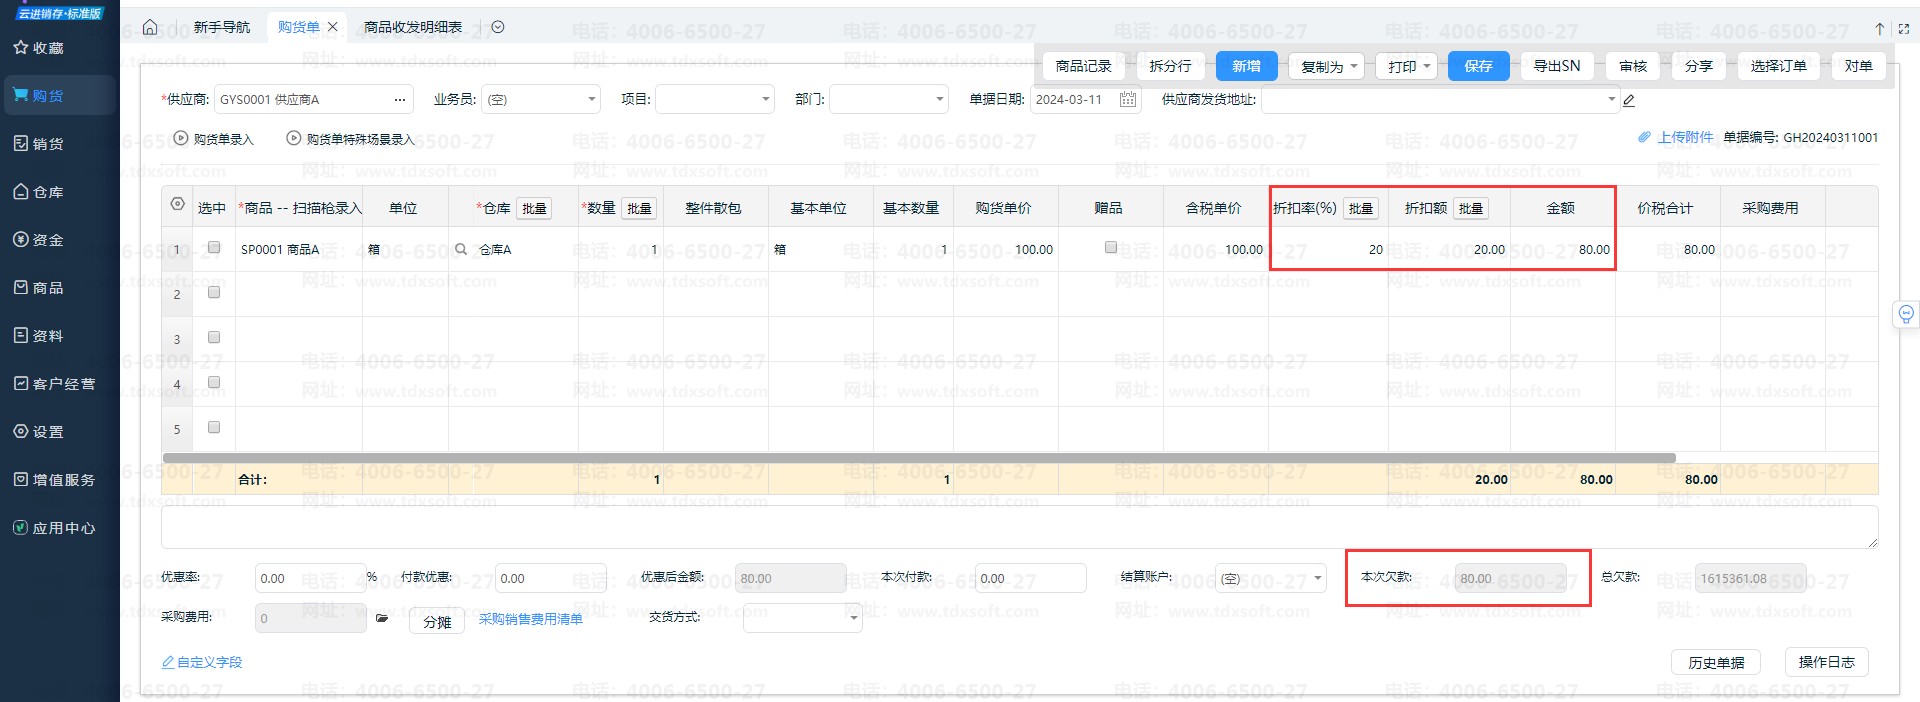Screen dimensions: 1920x702
Task: Switch to the 商品收发明细表 tab
Action: coord(412,27)
